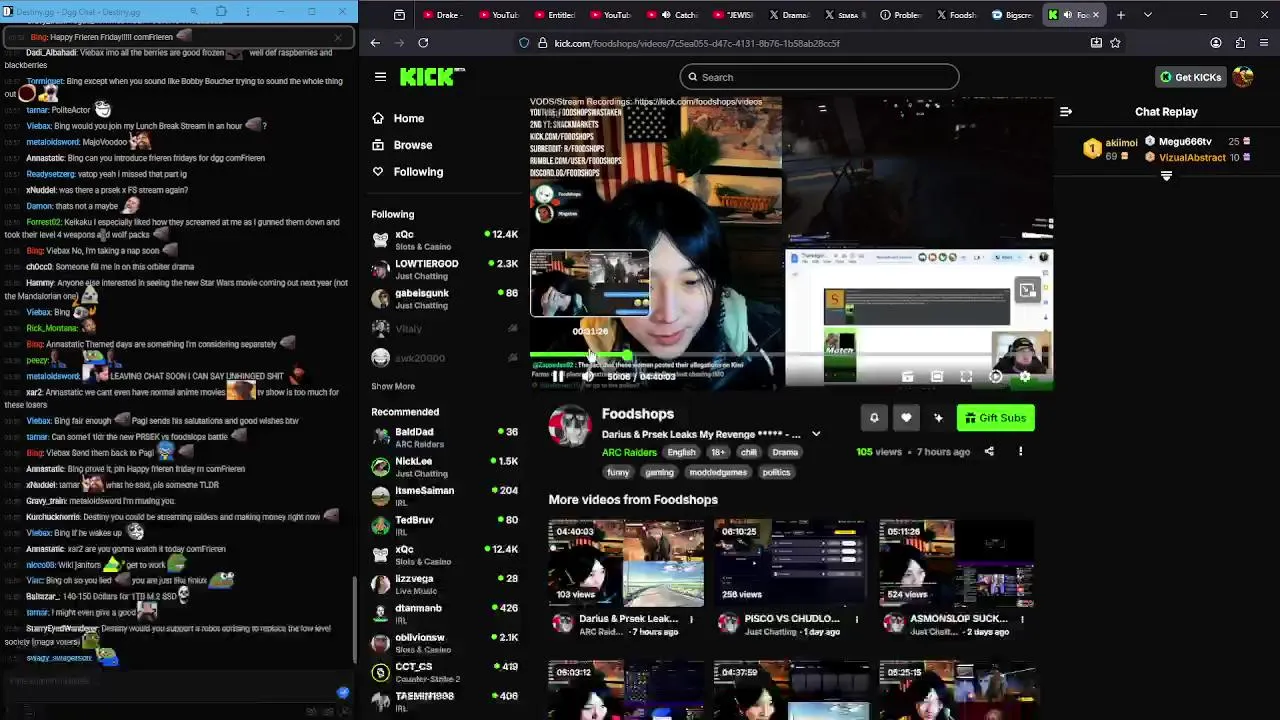The height and width of the screenshot is (720, 1280).
Task: Click the Get KICKs button
Action: click(x=1190, y=77)
